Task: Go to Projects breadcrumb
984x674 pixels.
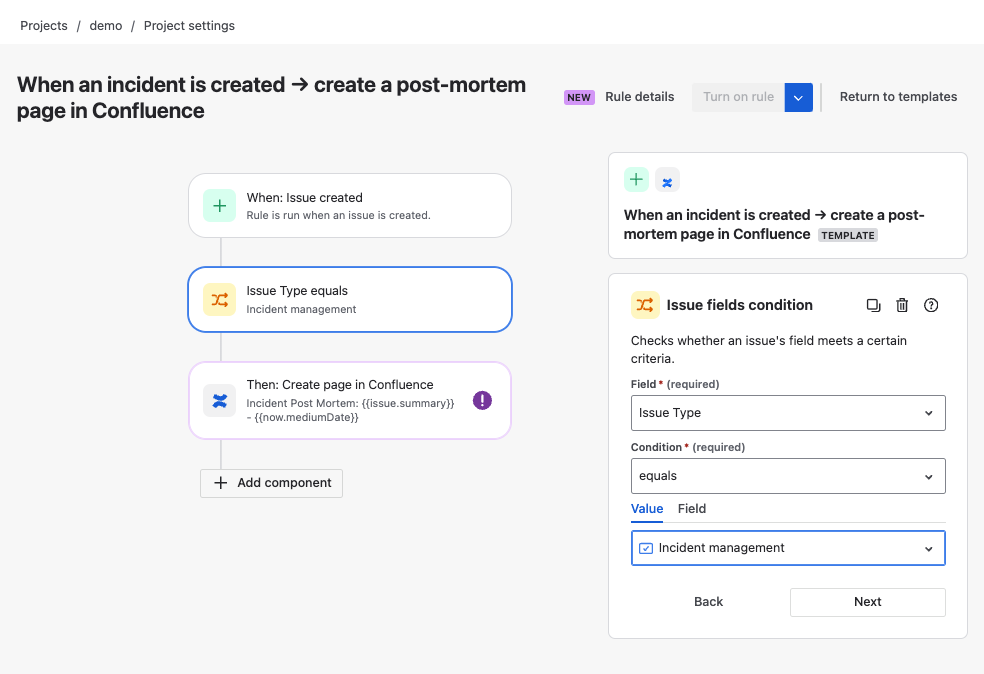Action: pos(44,26)
